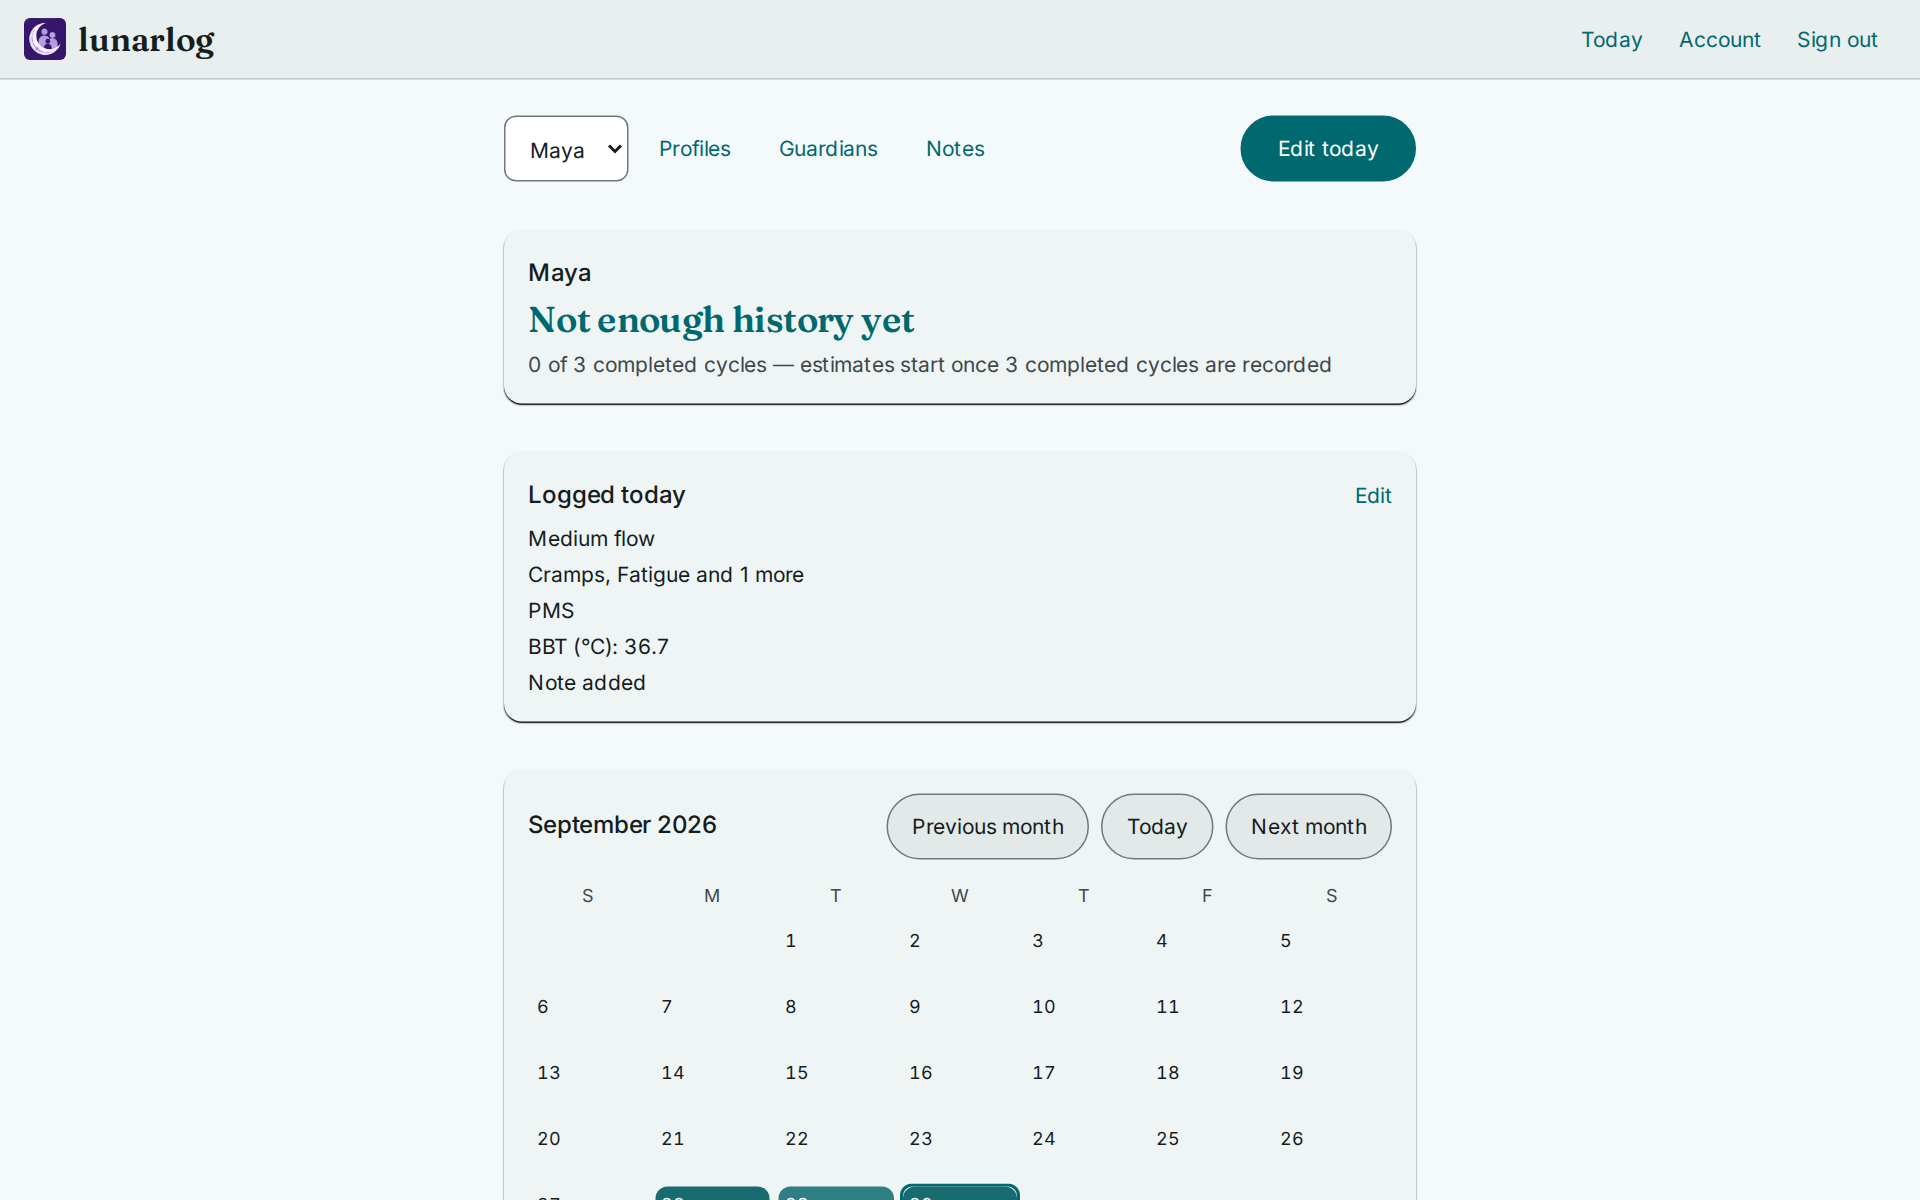Open the Guardians link
1920x1200 pixels.
click(828, 149)
